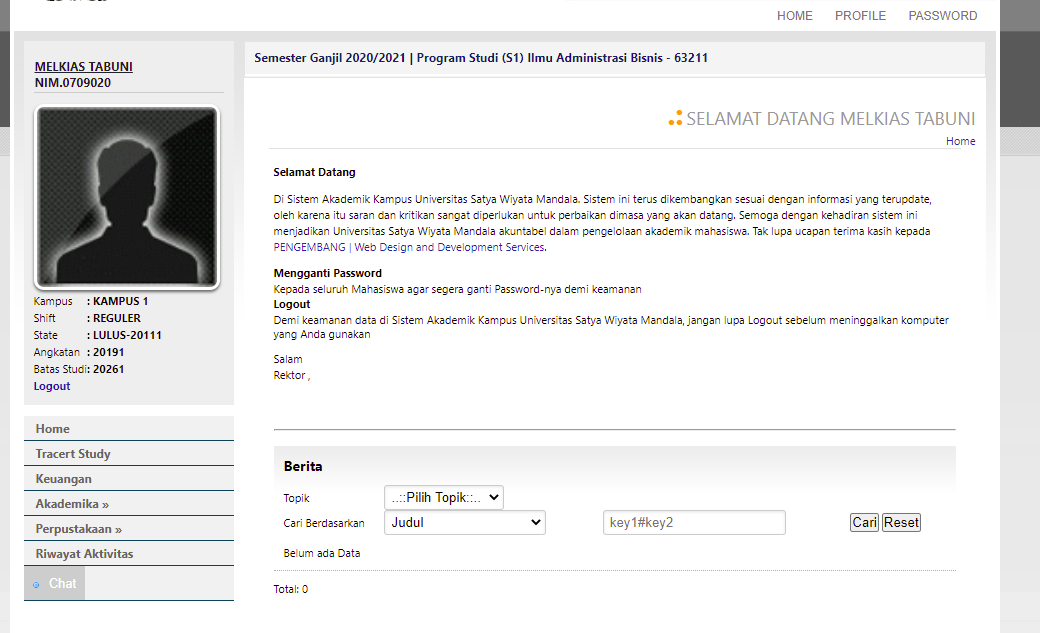Expand the Akademika submenu
1040x633 pixels.
click(72, 504)
